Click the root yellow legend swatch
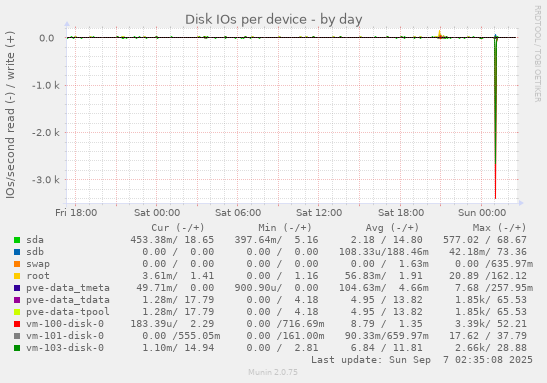The height and width of the screenshot is (383, 547). click(x=17, y=276)
